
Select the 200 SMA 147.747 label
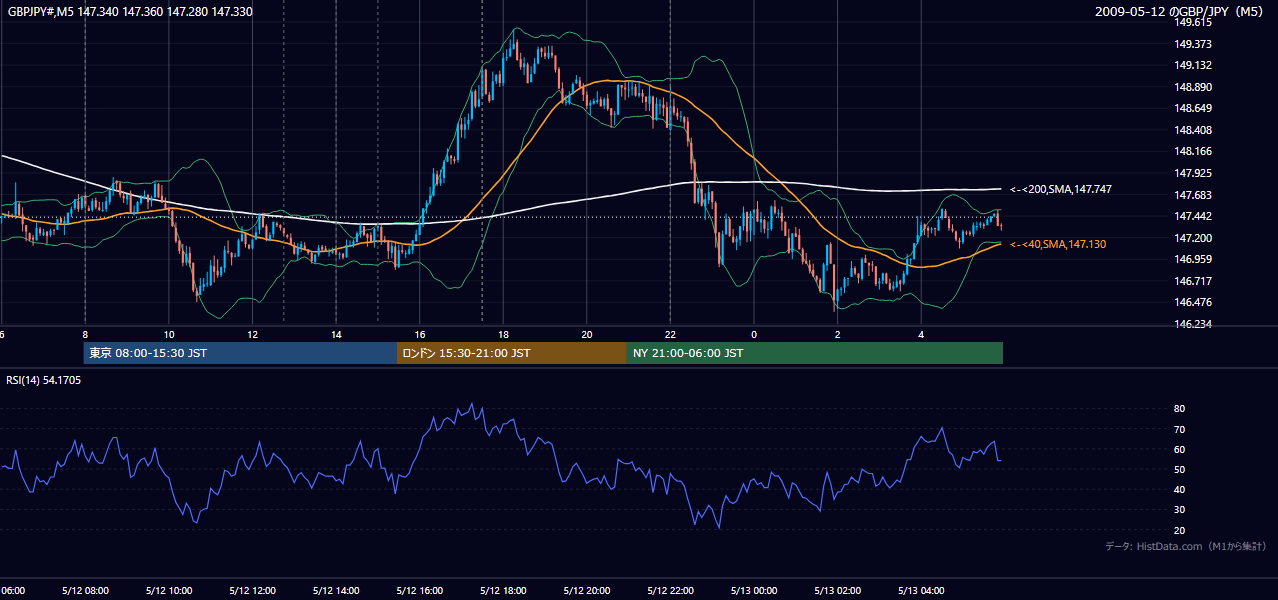(1060, 189)
